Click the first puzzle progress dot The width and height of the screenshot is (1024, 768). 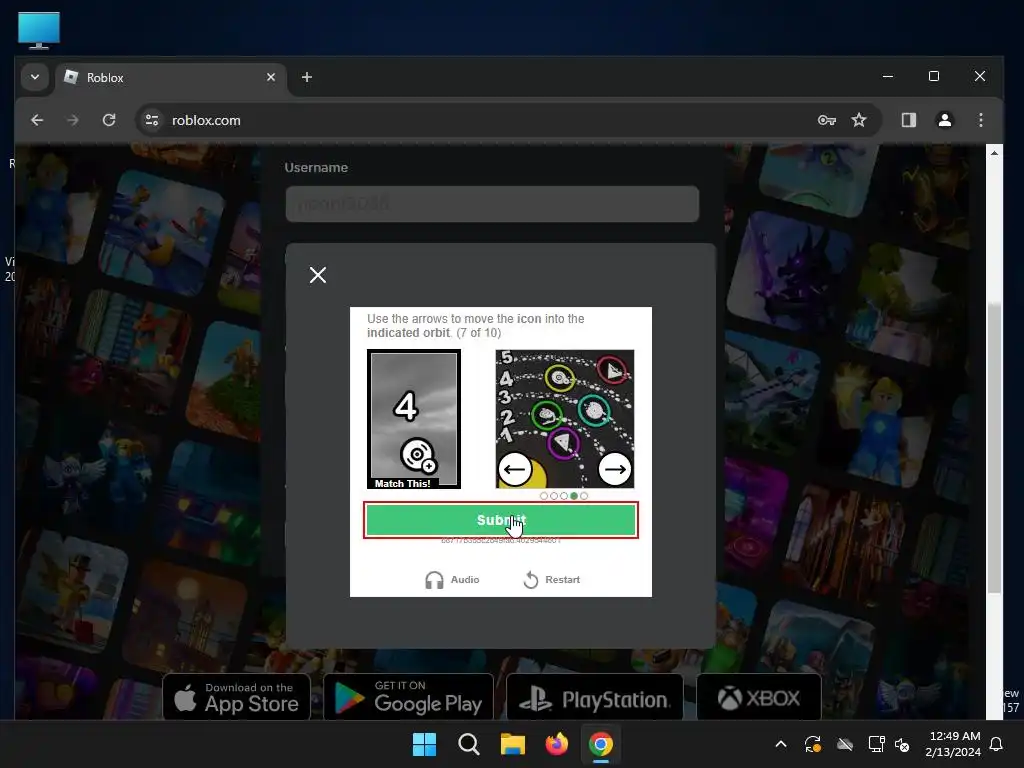pos(544,496)
